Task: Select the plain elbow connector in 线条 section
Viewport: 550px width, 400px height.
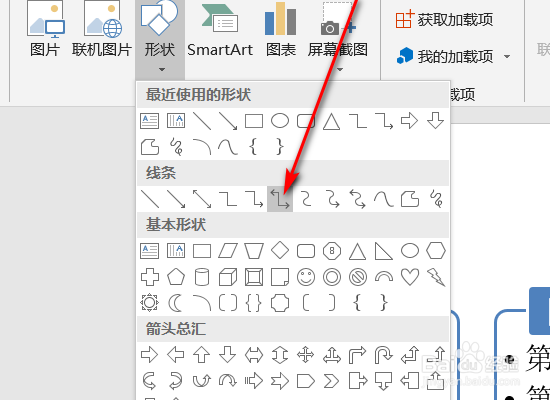Action: coord(228,199)
